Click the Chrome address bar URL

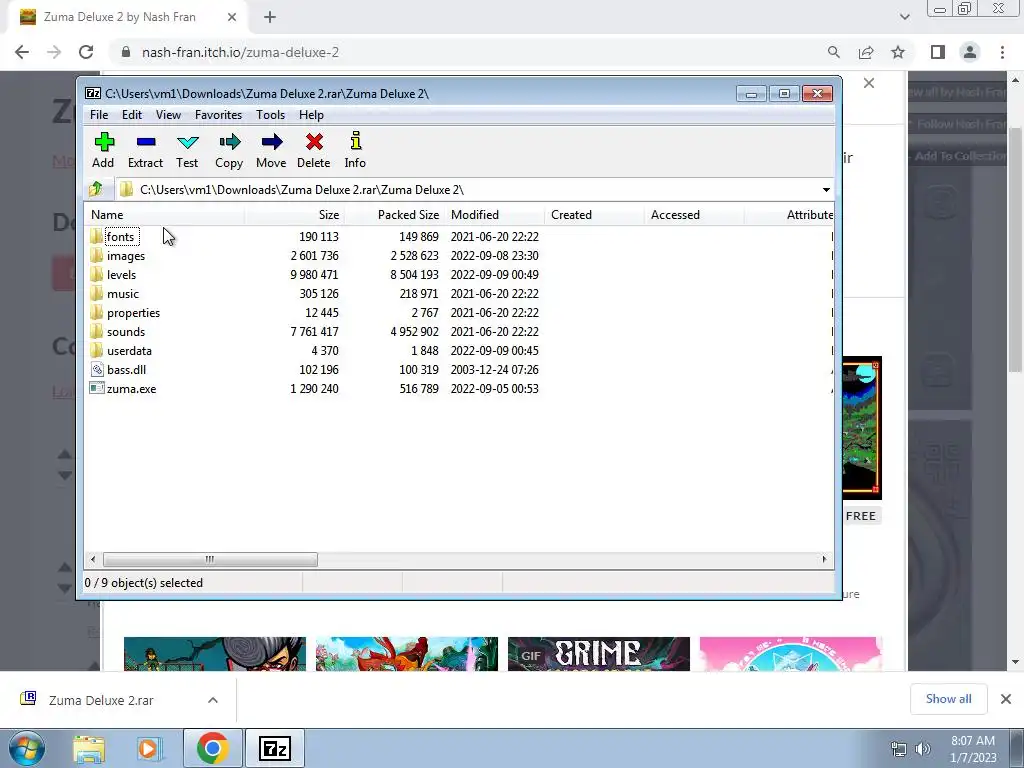click(x=240, y=52)
